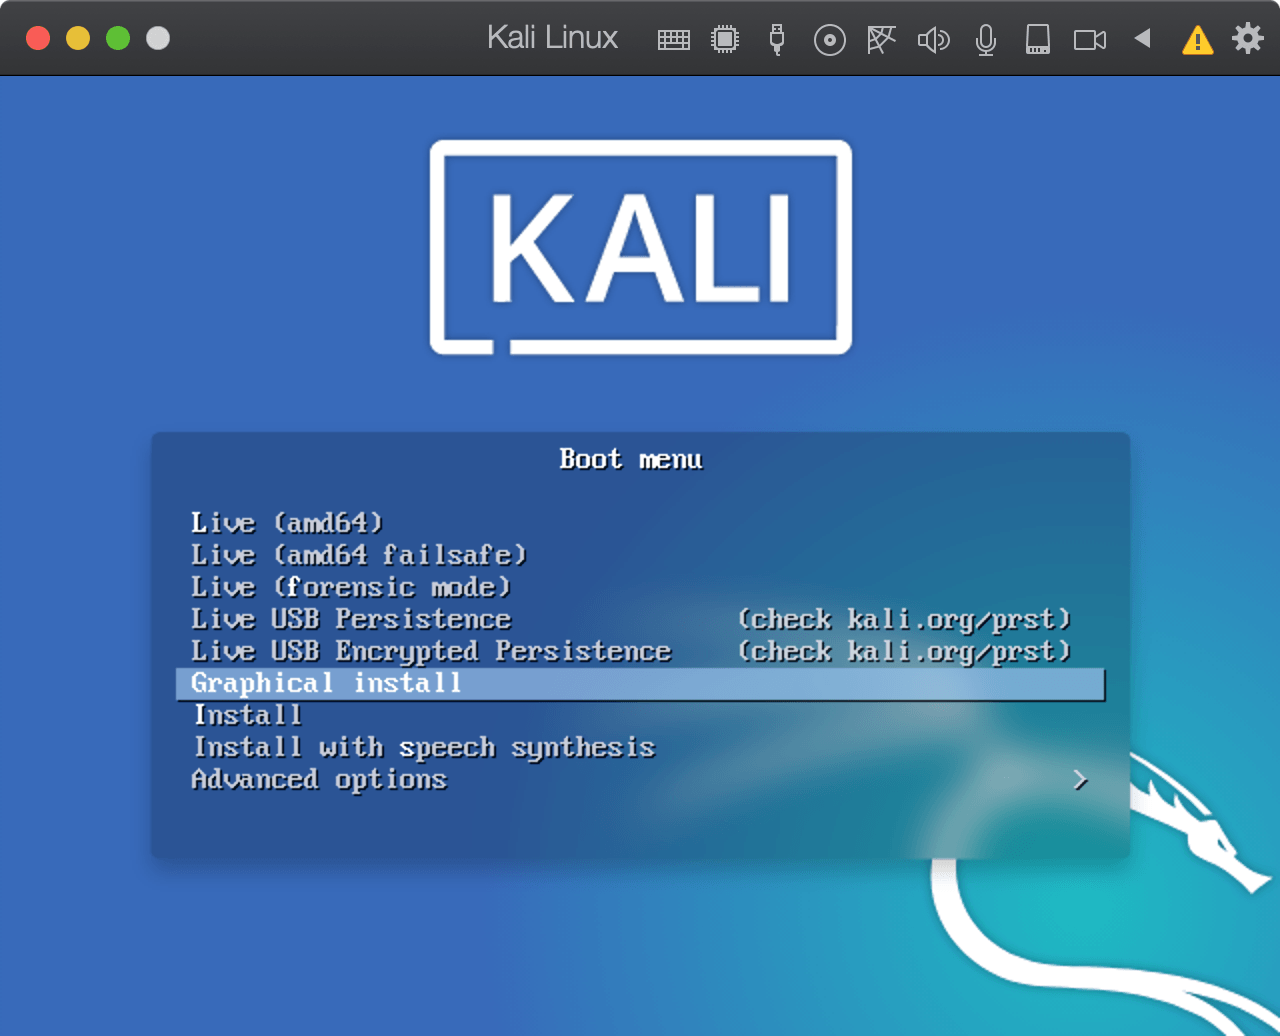
Task: Open the hard disk drive icon
Action: pyautogui.click(x=1038, y=39)
